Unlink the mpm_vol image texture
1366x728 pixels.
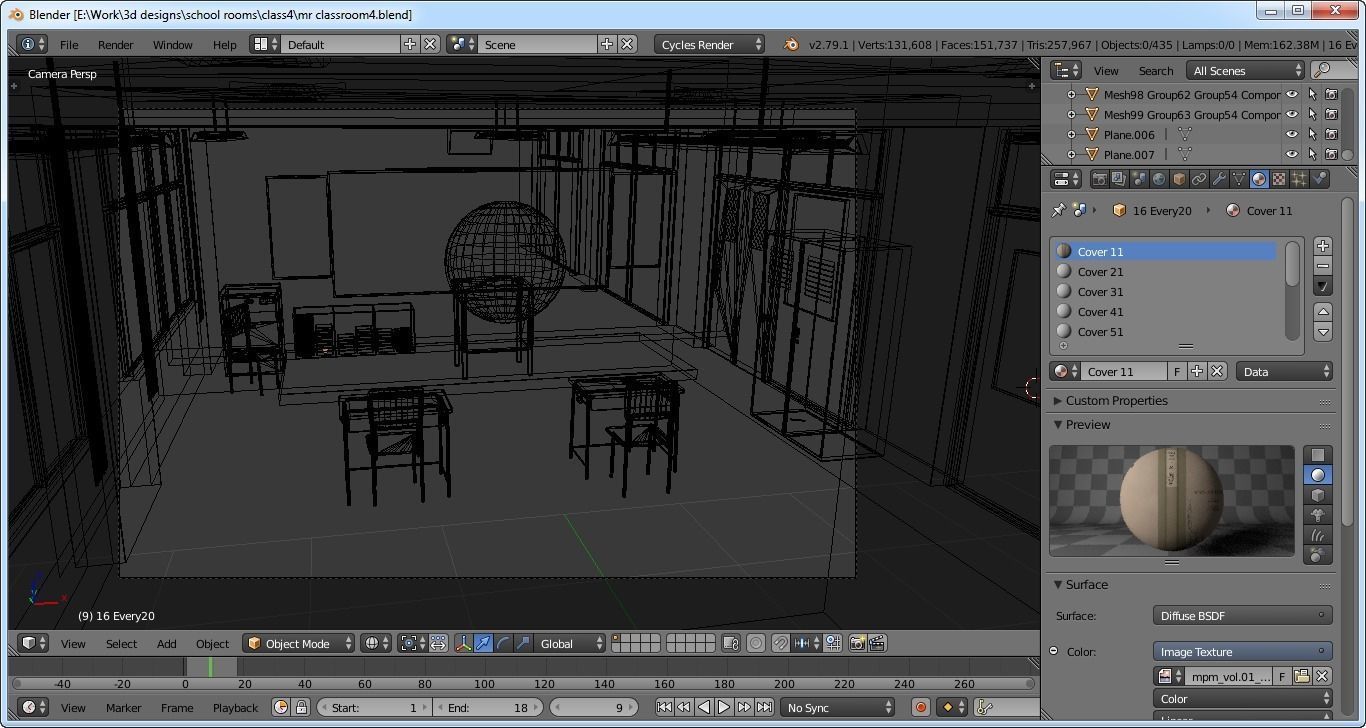[1322, 676]
